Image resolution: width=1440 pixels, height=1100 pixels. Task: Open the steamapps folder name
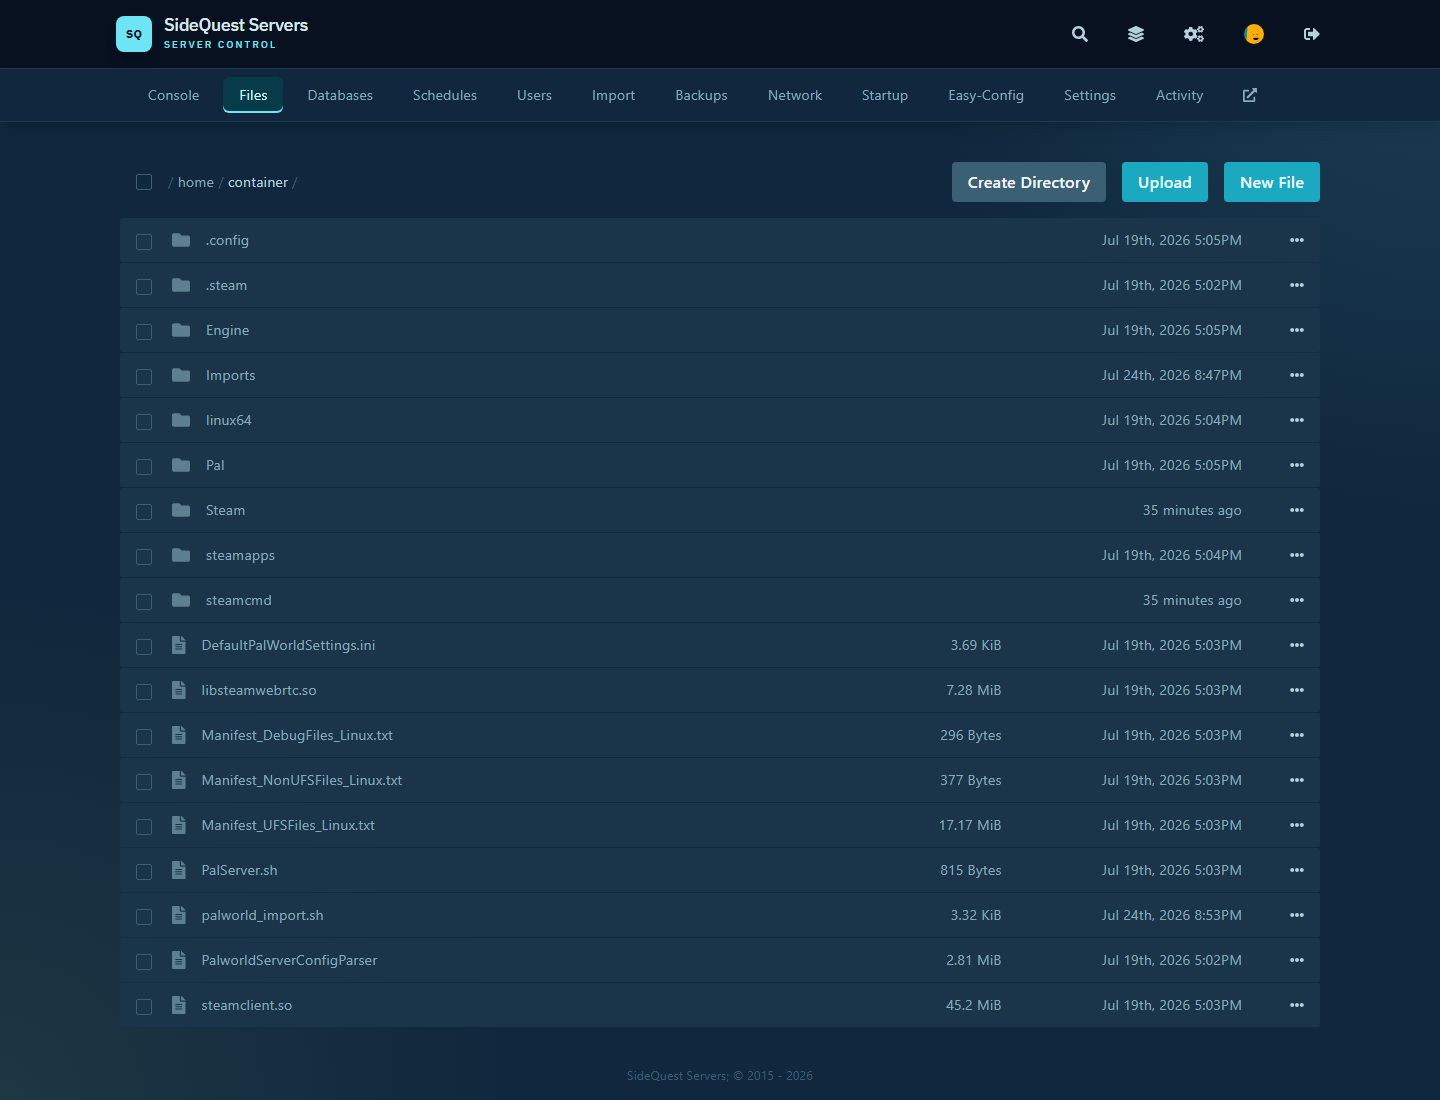[240, 555]
